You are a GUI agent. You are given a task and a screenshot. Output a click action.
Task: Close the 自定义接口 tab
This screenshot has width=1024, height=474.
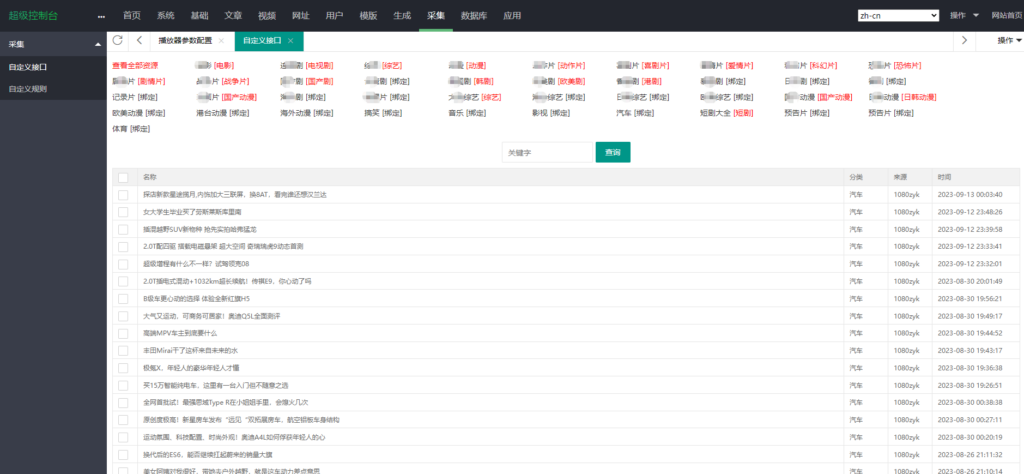click(291, 40)
